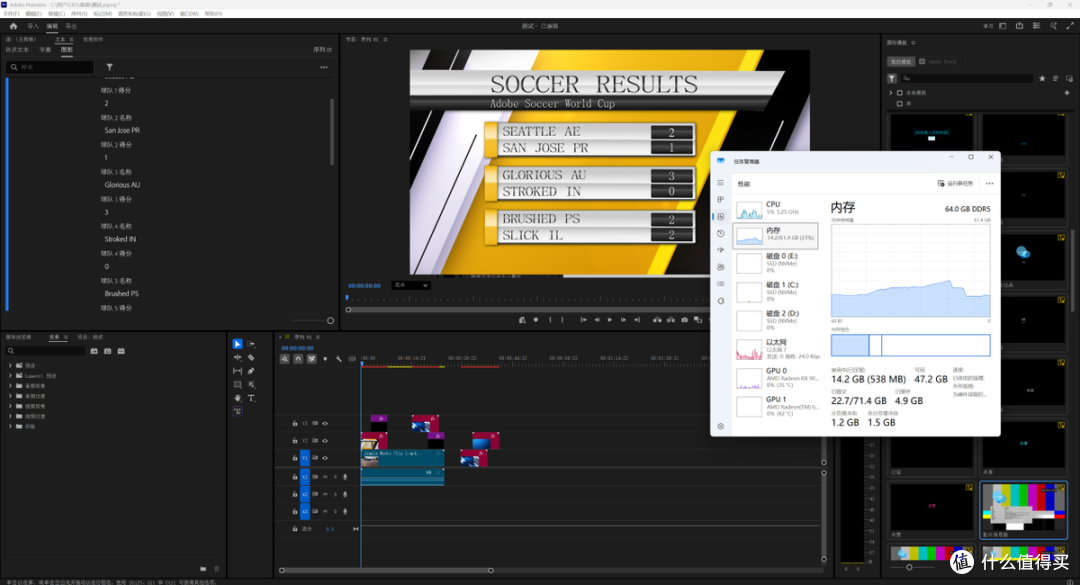The height and width of the screenshot is (585, 1080).
Task: Open the 序列(S) menu
Action: pos(79,14)
